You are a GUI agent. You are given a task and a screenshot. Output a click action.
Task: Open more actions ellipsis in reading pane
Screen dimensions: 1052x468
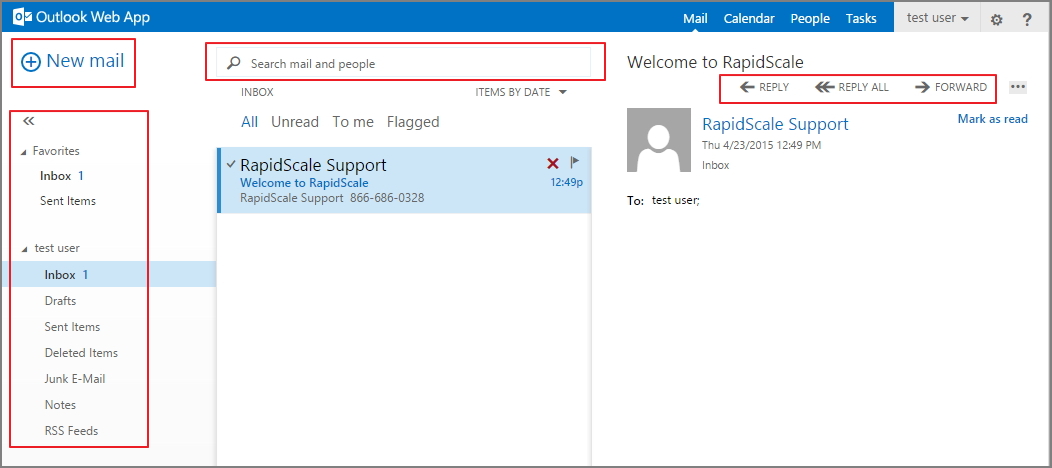tap(1018, 87)
